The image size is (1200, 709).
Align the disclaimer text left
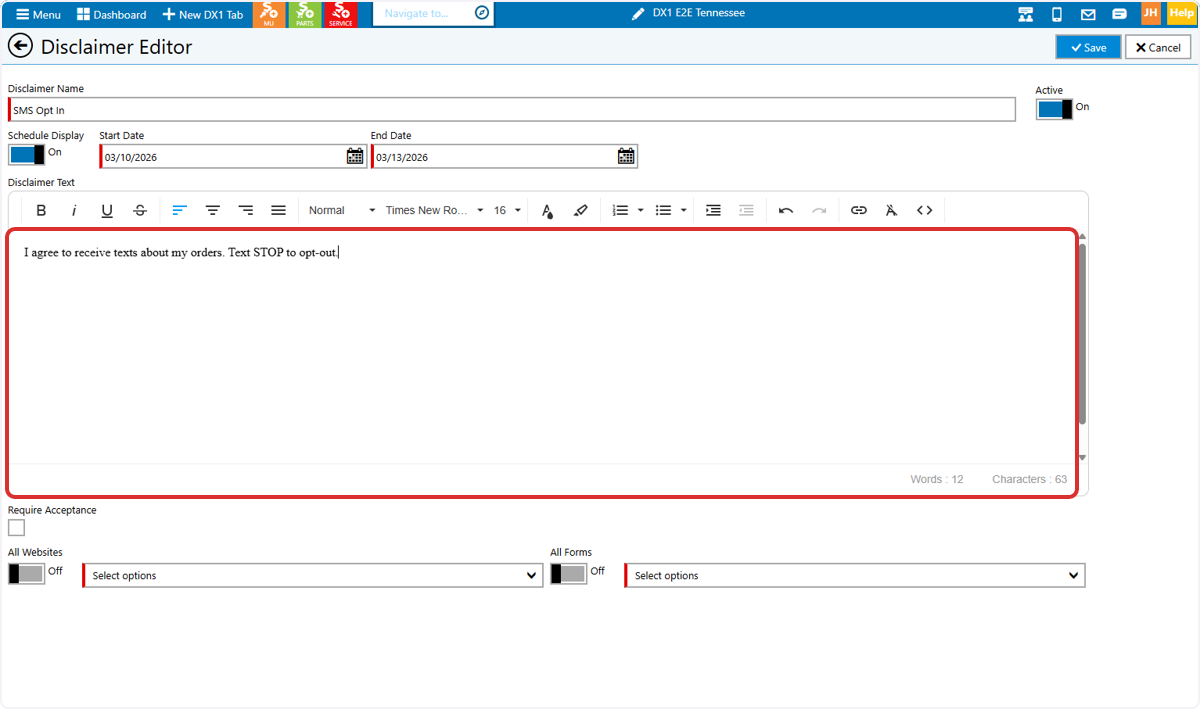pyautogui.click(x=180, y=210)
